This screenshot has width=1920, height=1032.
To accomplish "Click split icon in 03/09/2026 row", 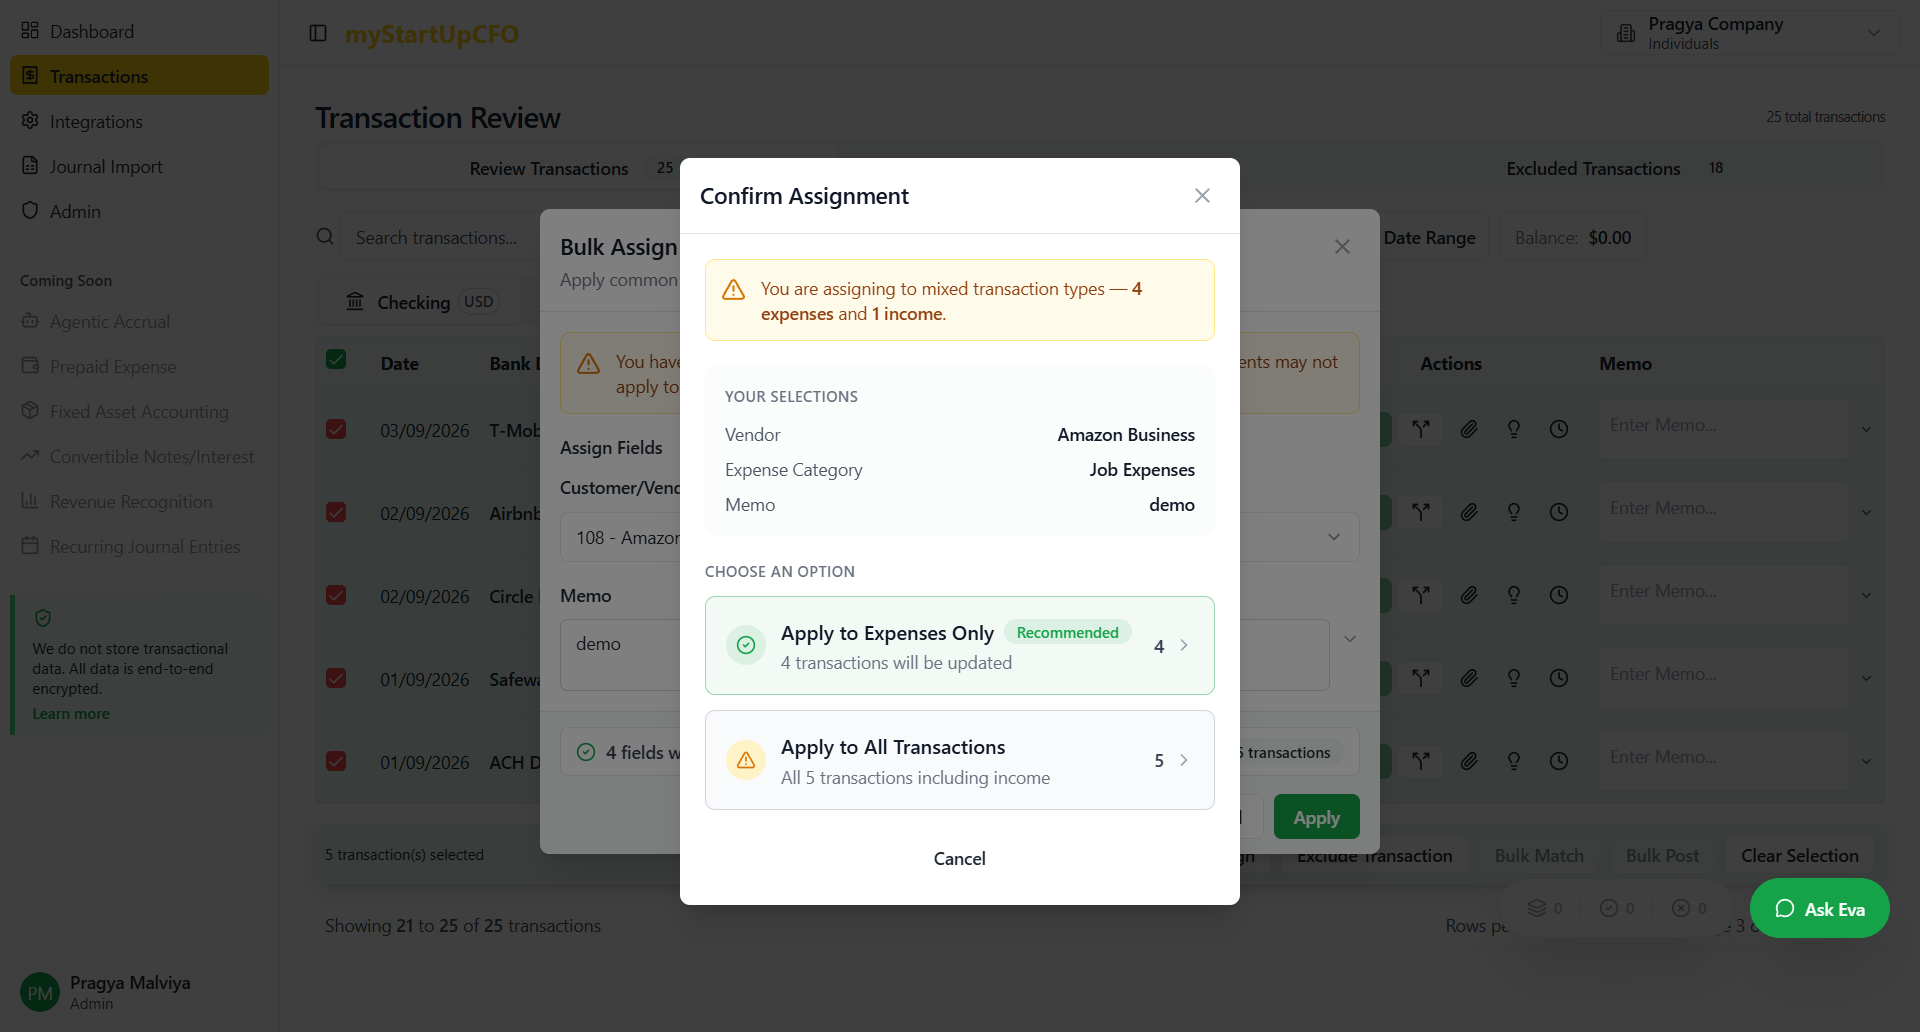I will (x=1420, y=429).
